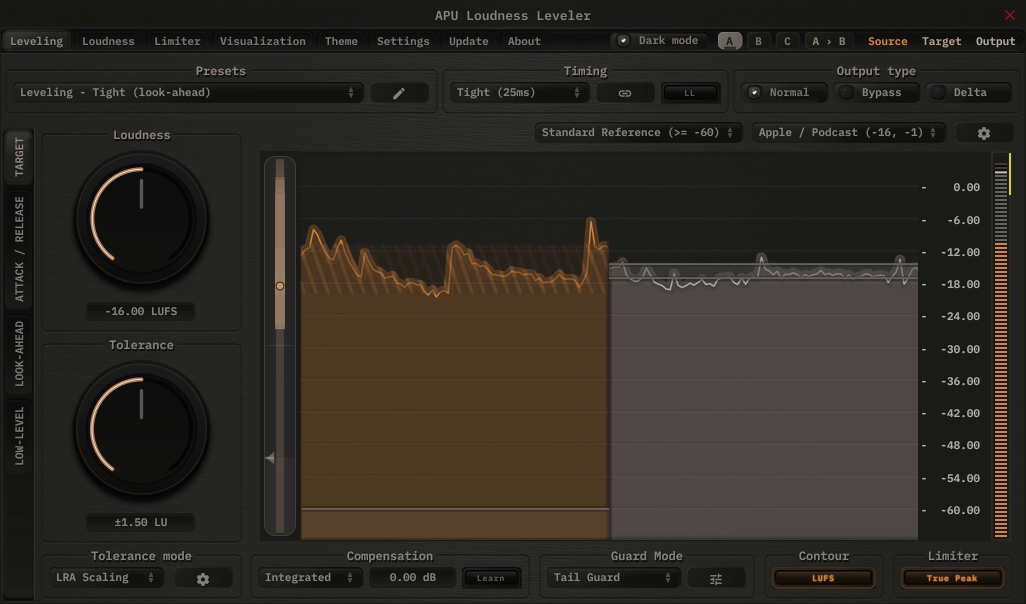
Task: Select state slot C
Action: point(787,41)
